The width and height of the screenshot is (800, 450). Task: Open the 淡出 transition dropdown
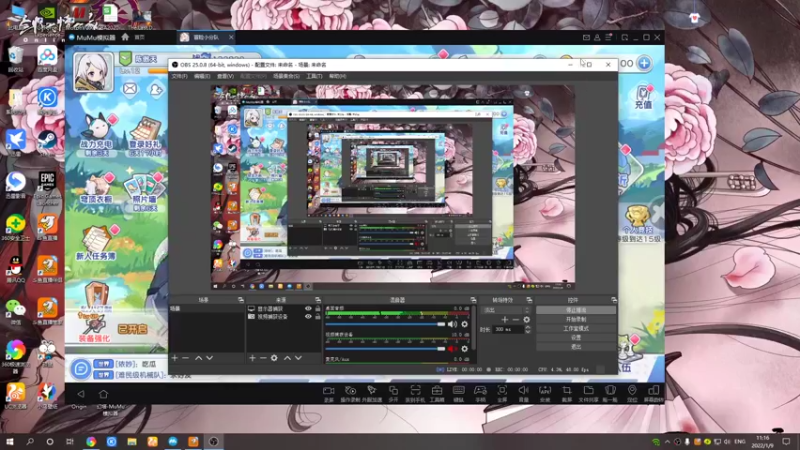pos(506,310)
